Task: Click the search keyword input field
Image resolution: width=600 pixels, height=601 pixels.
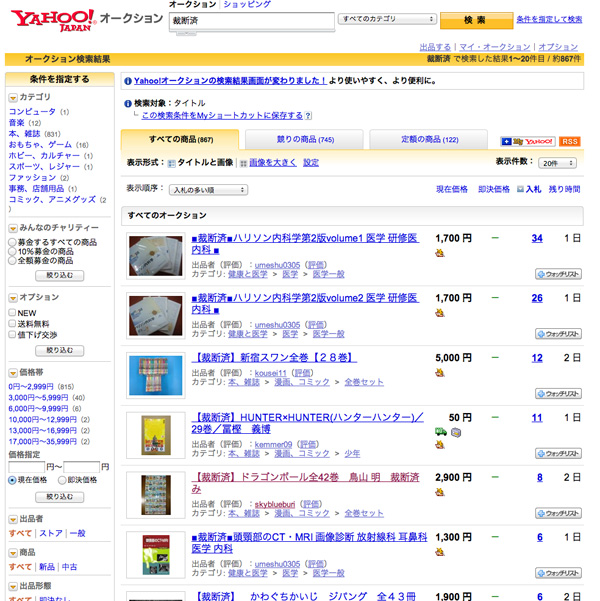Action: pos(252,21)
